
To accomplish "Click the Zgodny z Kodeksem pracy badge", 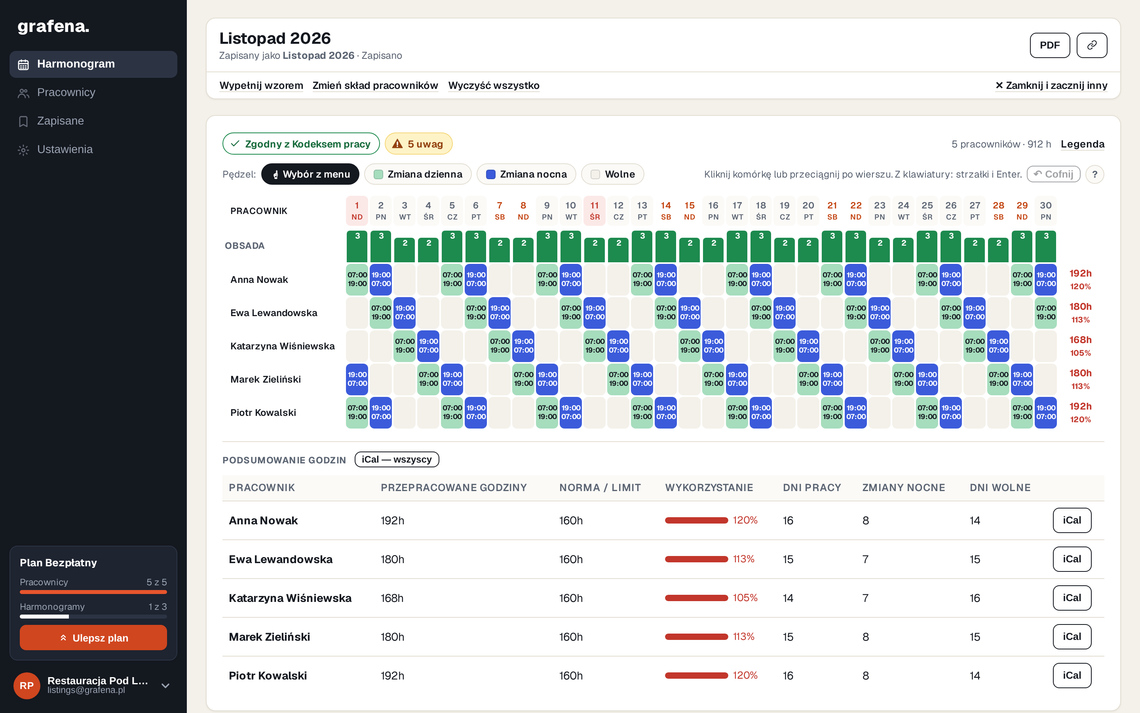I will [x=301, y=144].
